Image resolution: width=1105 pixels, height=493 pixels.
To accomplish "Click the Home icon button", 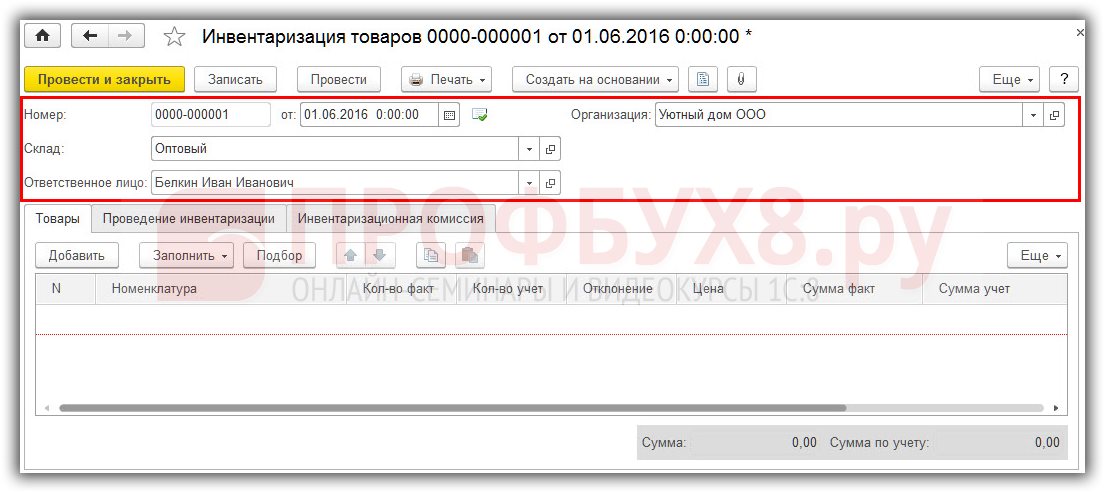I will pos(42,36).
